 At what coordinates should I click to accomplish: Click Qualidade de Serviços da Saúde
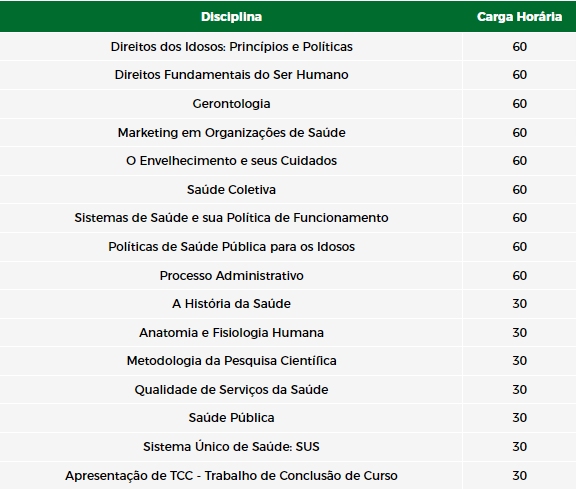point(231,390)
